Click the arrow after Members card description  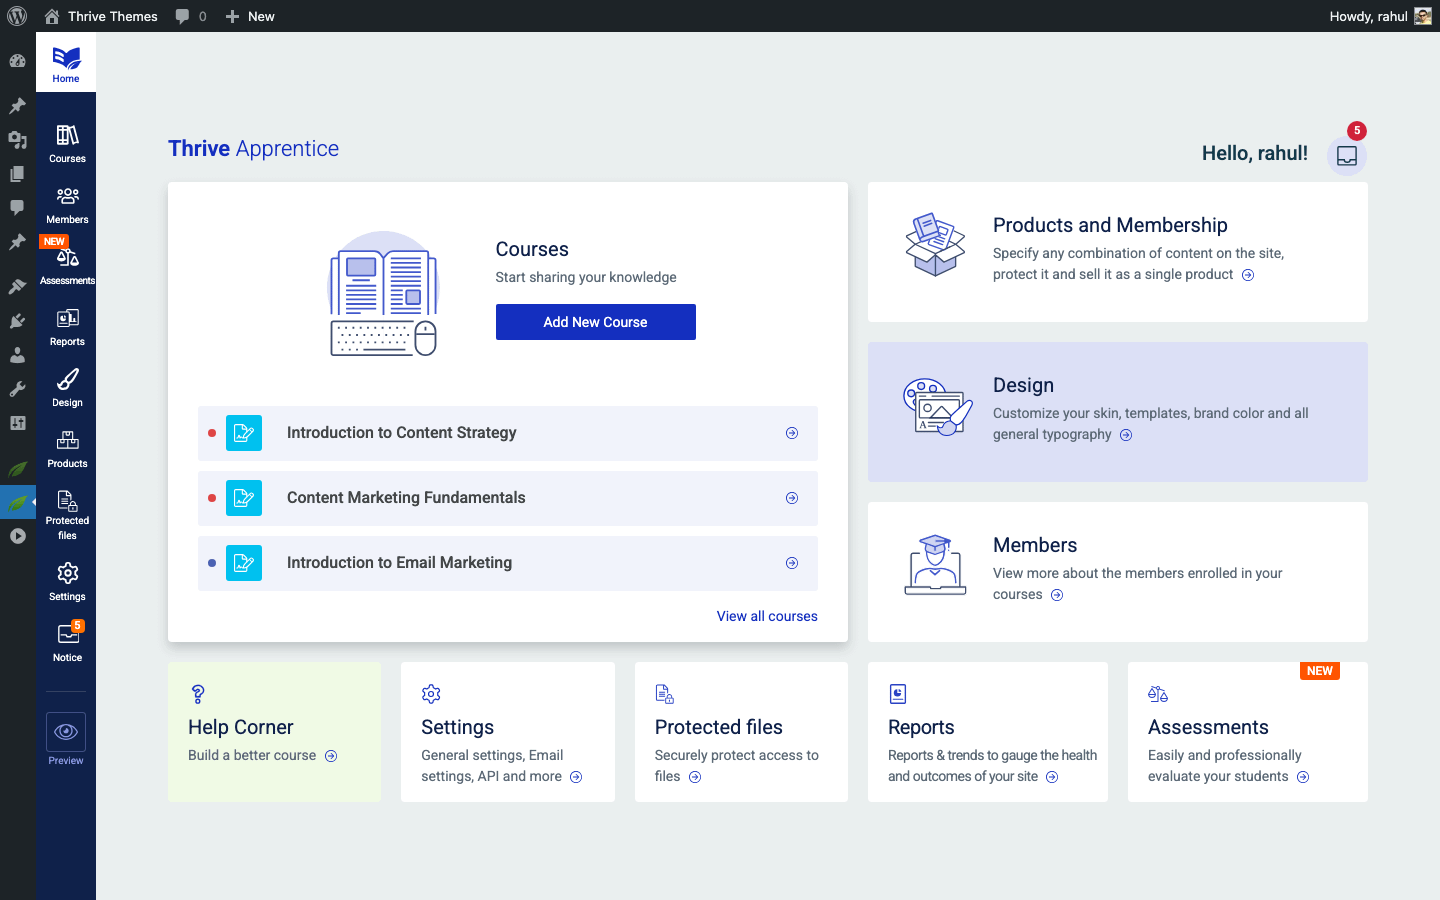1057,595
